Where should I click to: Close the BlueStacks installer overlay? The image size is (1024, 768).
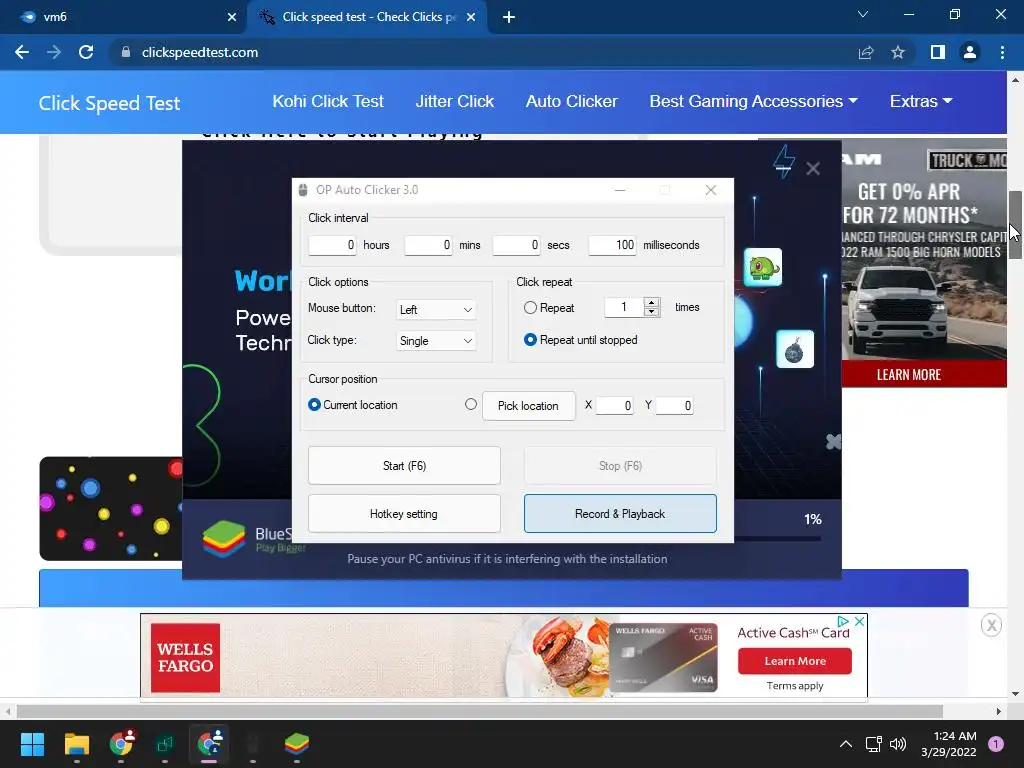(813, 169)
